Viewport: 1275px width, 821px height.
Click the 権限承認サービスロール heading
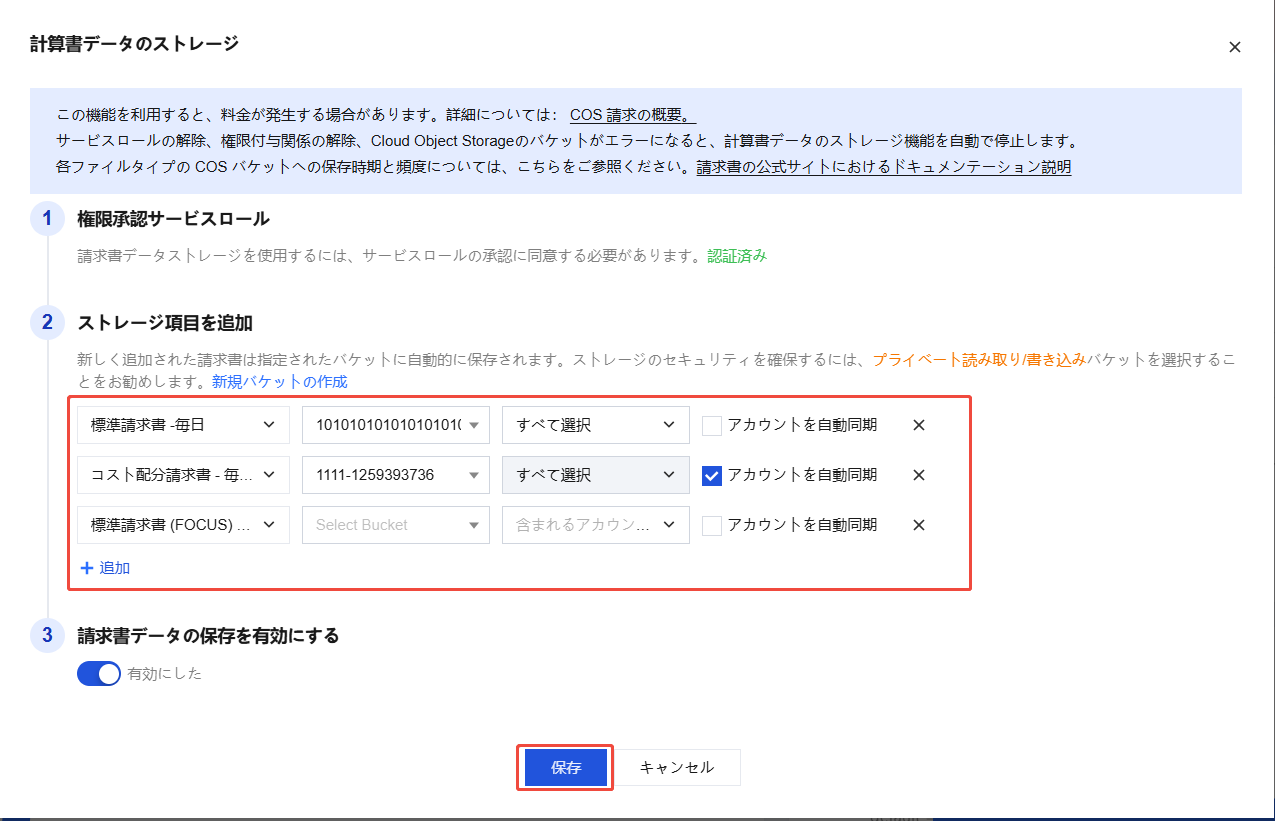(174, 219)
